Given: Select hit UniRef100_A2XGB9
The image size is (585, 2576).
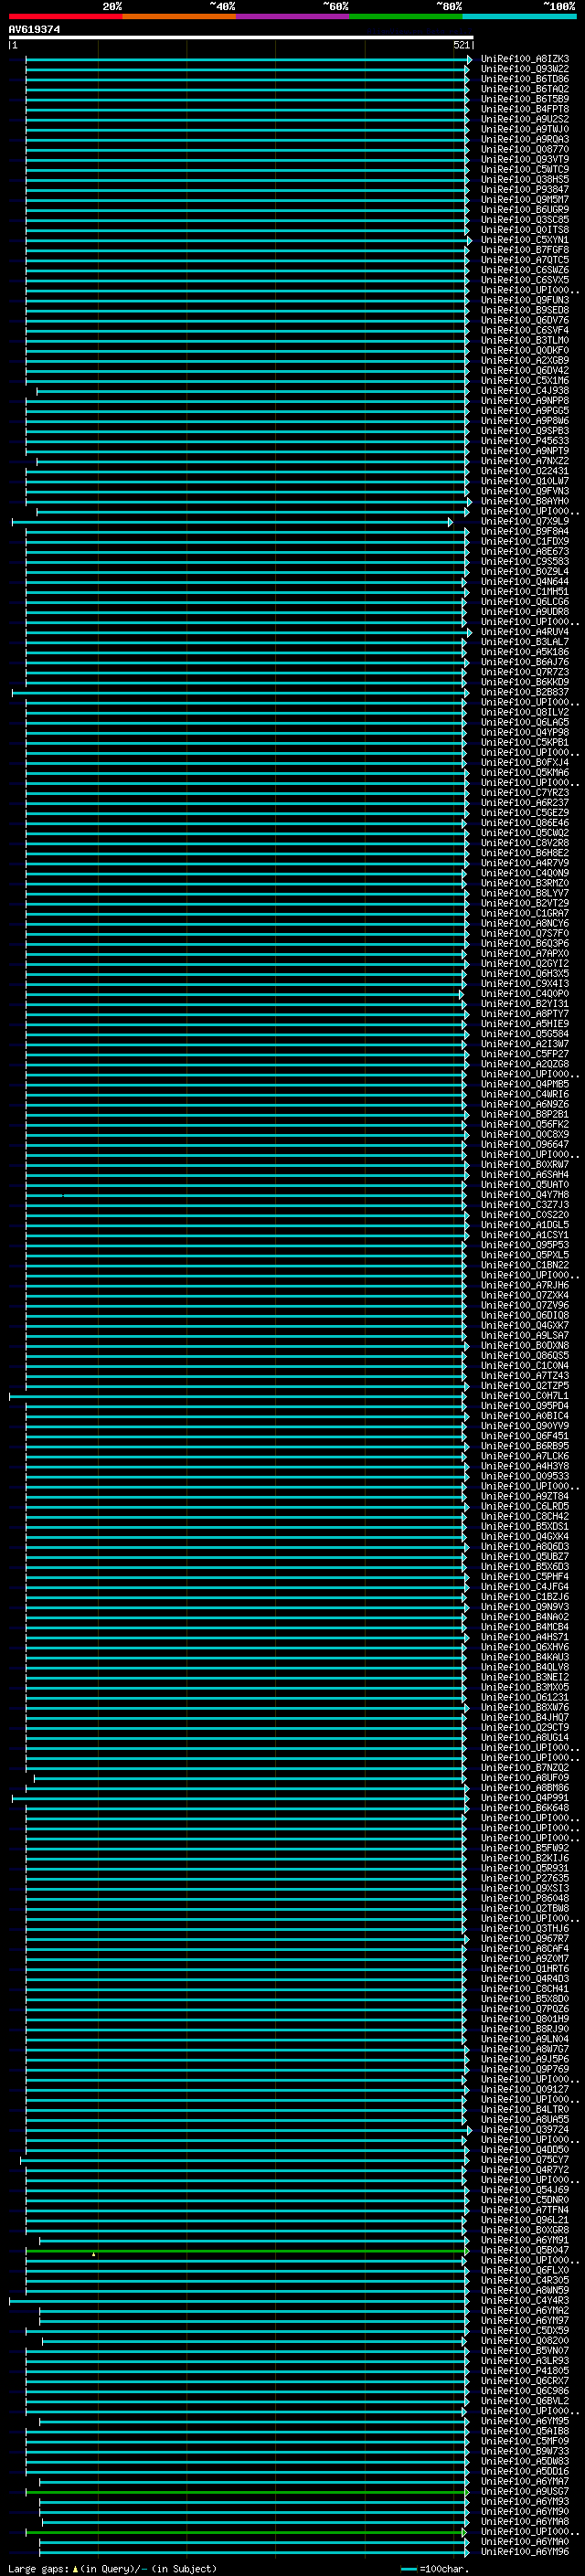Looking at the screenshot, I should point(525,360).
